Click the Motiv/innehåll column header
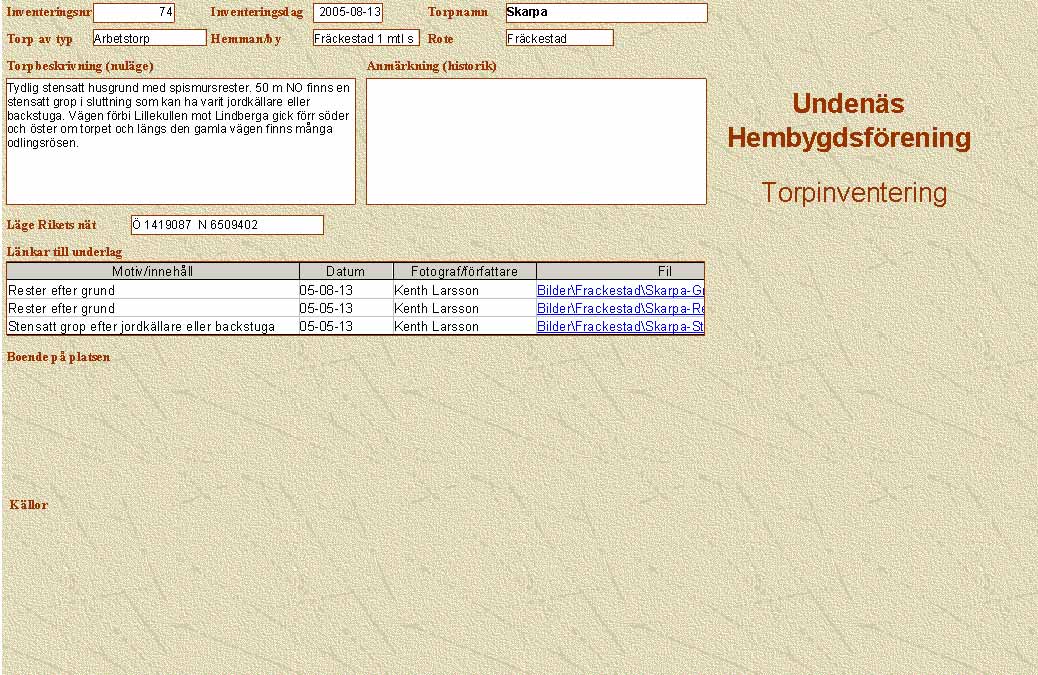Screen dimensions: 1038x675 point(153,271)
